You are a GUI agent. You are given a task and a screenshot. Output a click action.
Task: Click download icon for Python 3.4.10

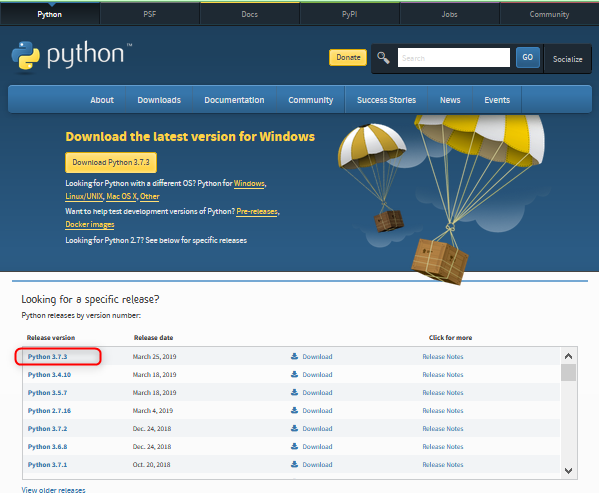(294, 374)
